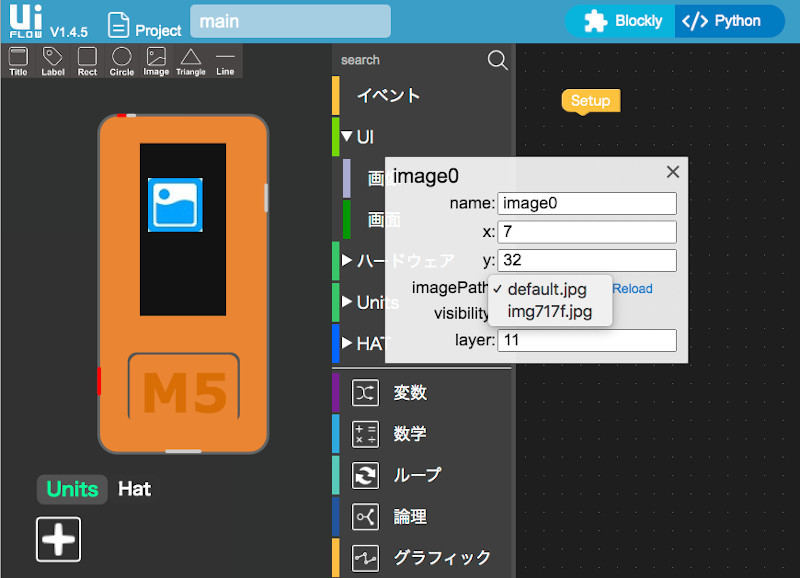Expand the Units block category
The width and height of the screenshot is (800, 578).
(x=347, y=302)
